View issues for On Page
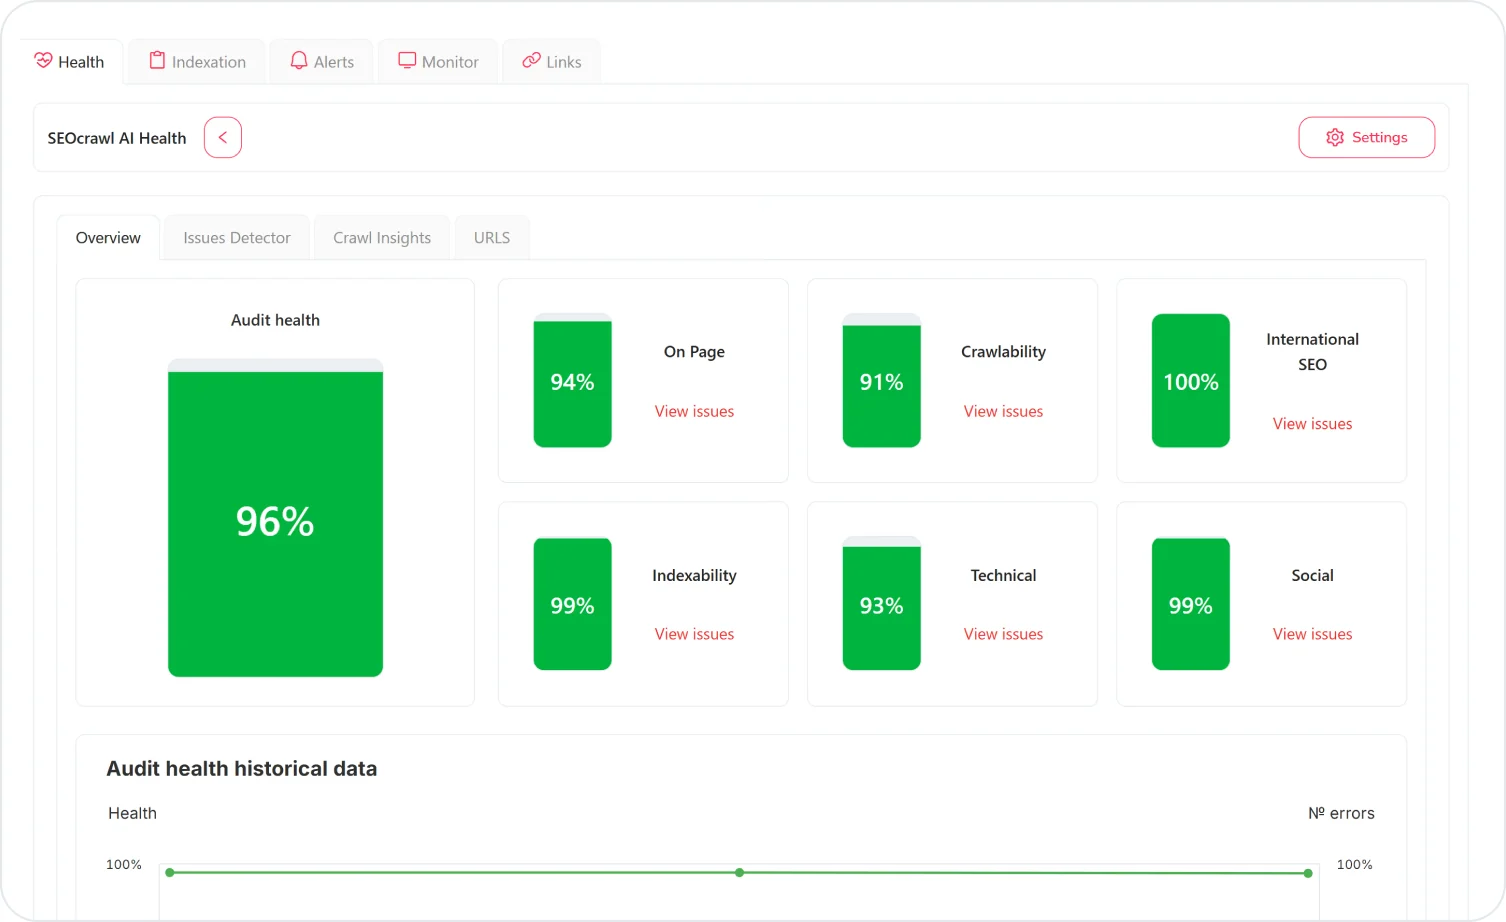The height and width of the screenshot is (922, 1506). [694, 412]
